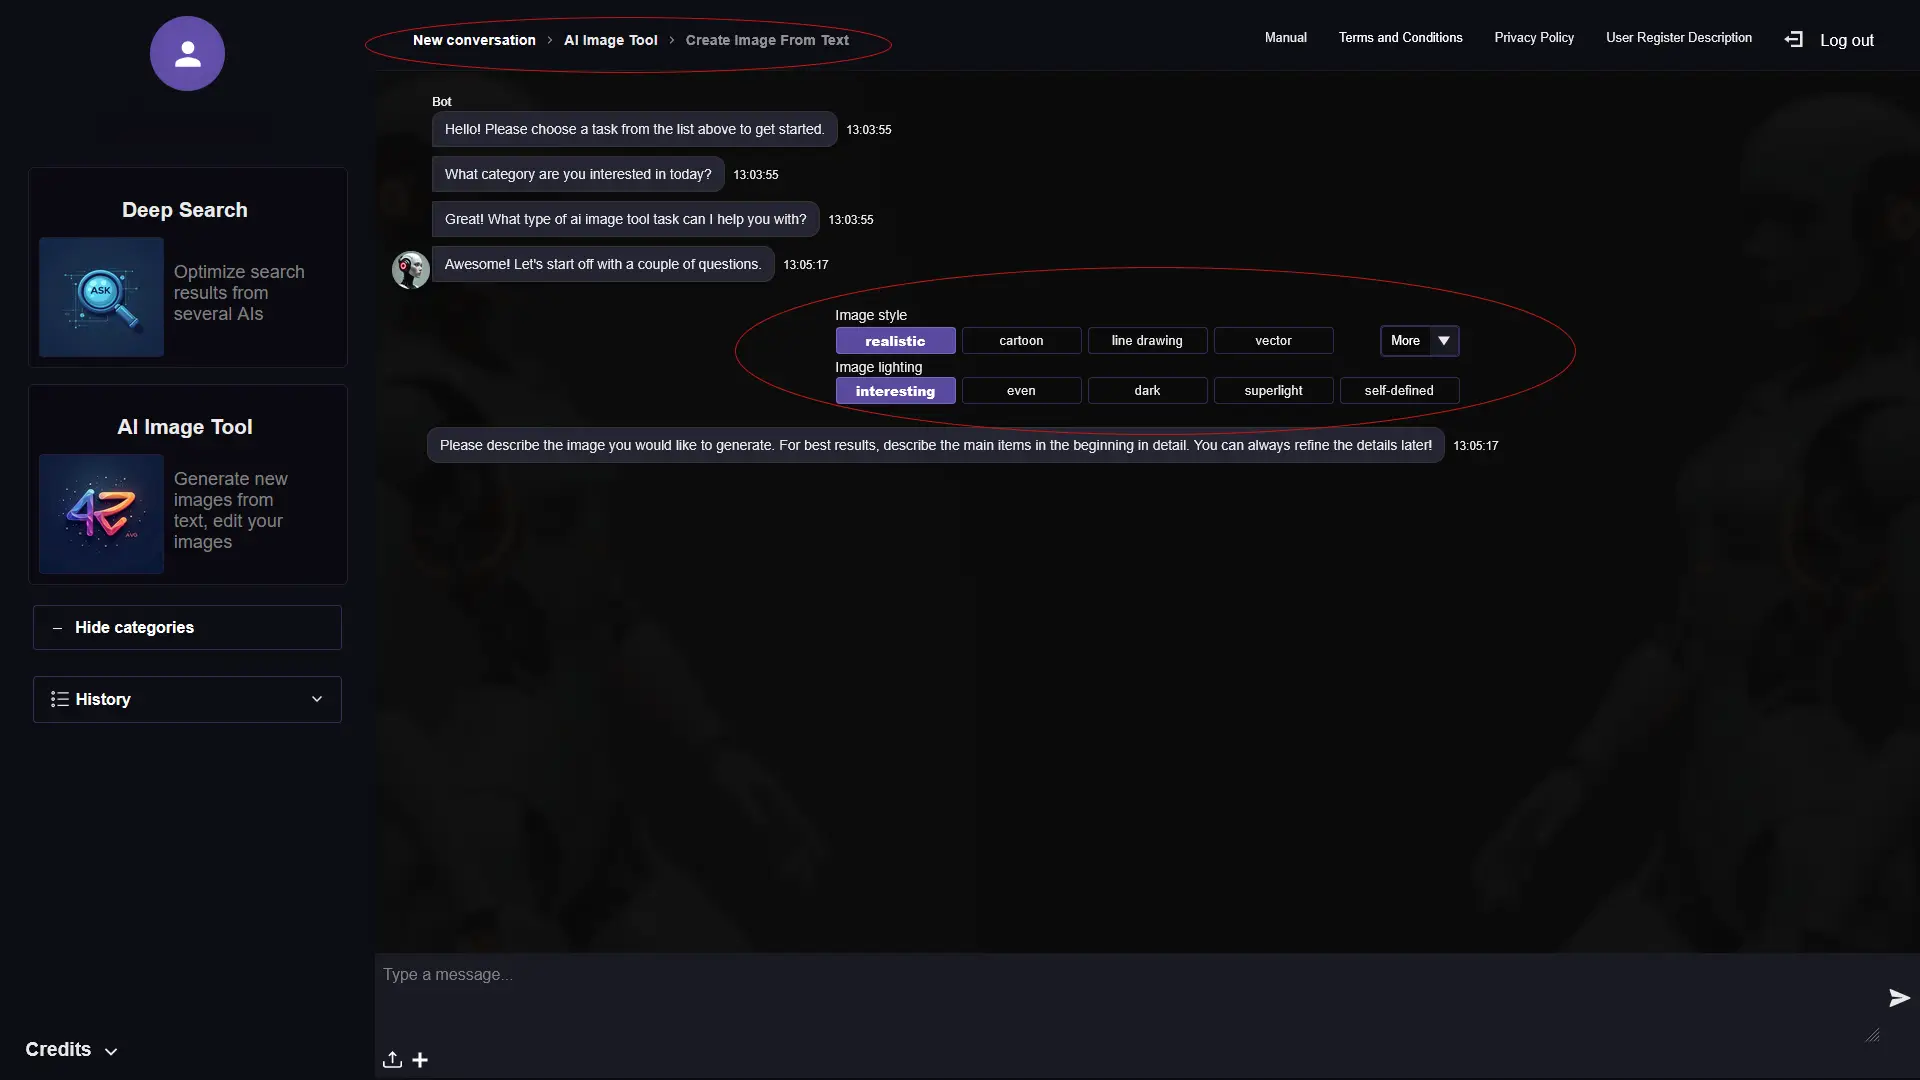Click the send message arrow icon
Screen dimensions: 1920x1080
tap(1898, 998)
